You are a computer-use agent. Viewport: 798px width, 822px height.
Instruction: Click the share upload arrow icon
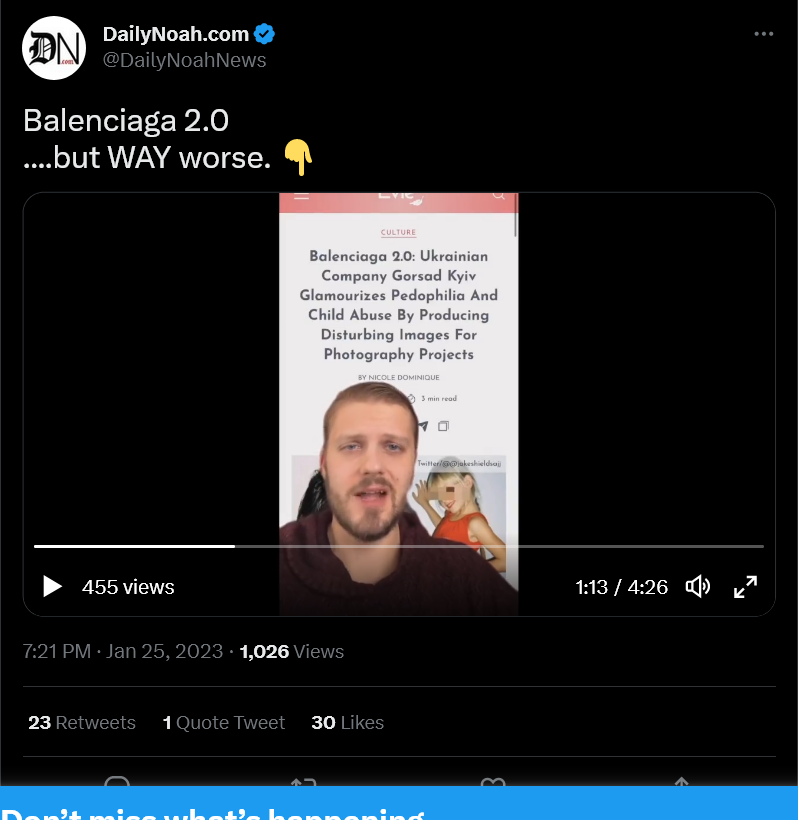[681, 782]
